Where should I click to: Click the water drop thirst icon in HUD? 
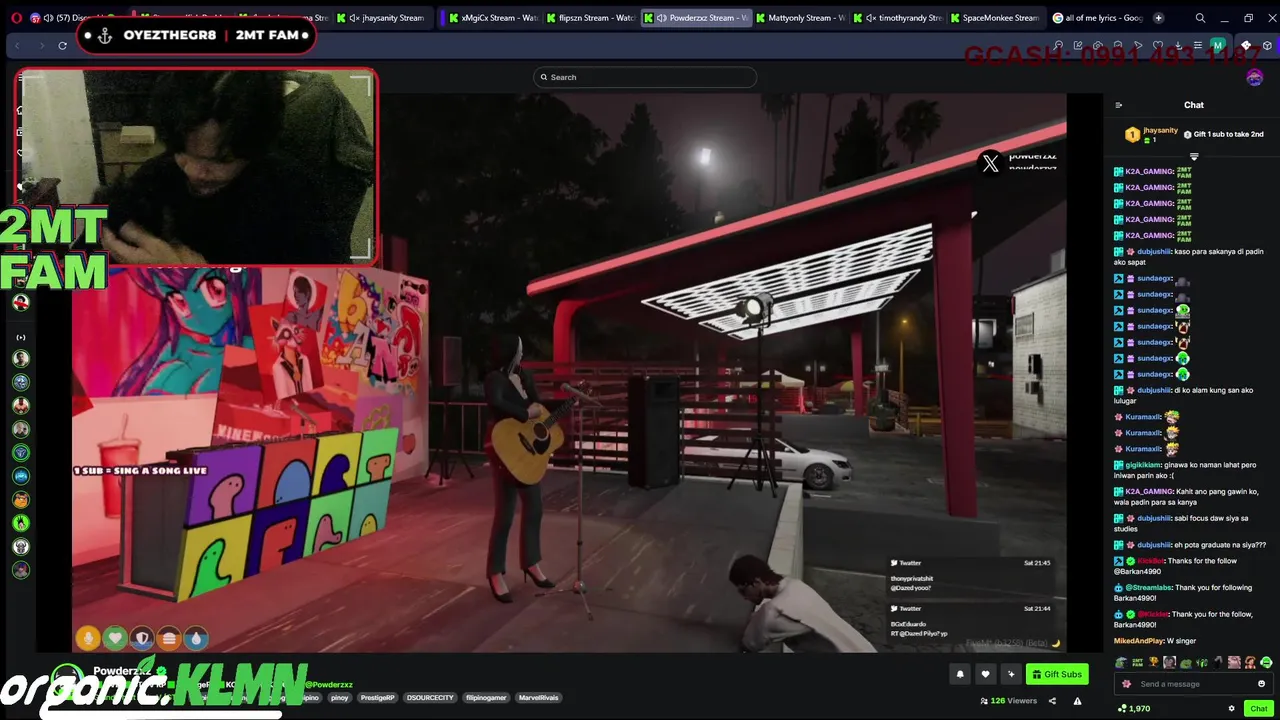[196, 638]
